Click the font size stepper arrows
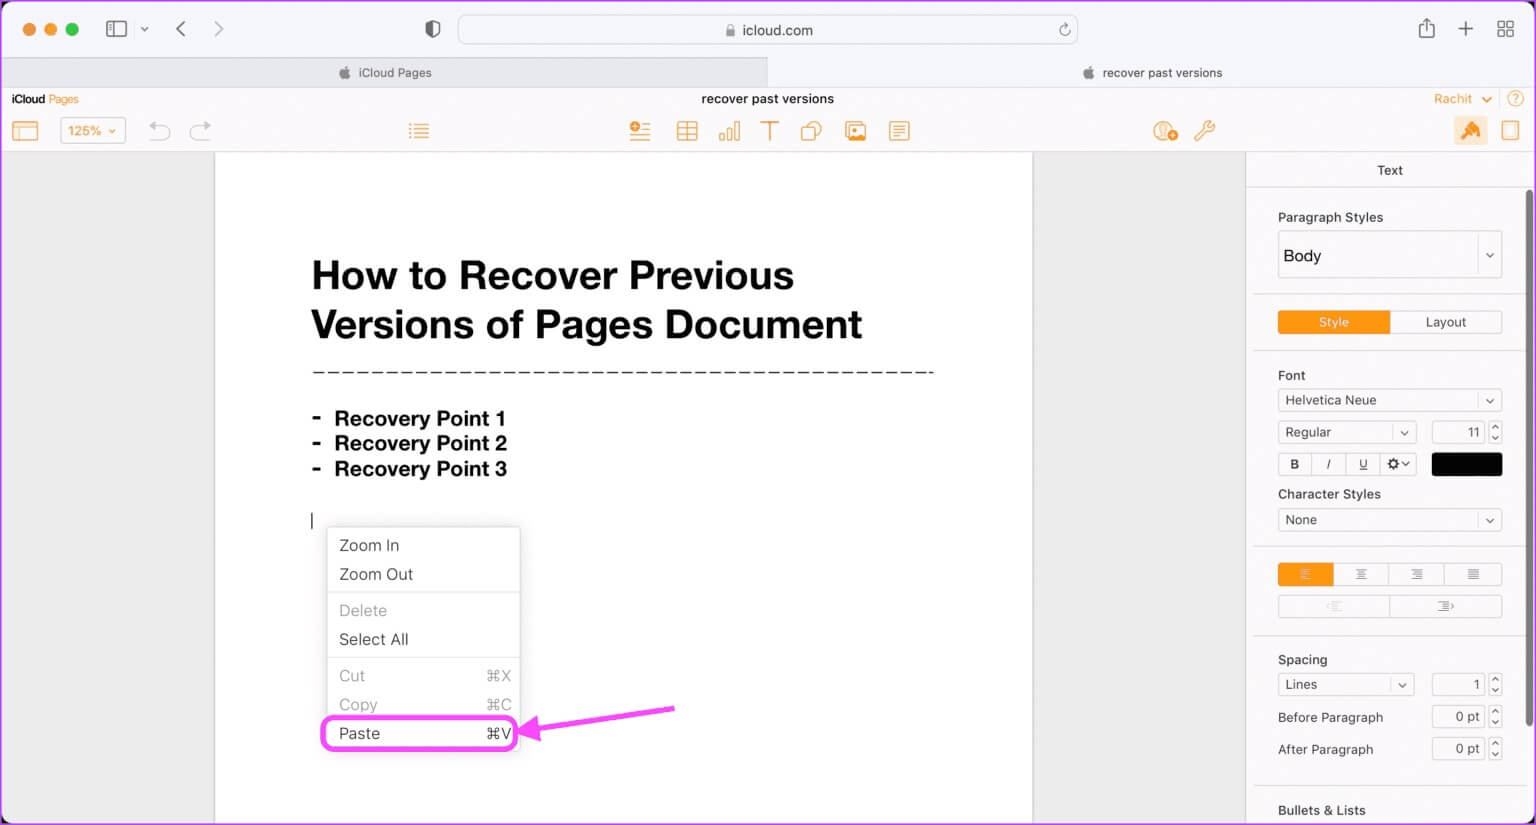 click(1496, 432)
